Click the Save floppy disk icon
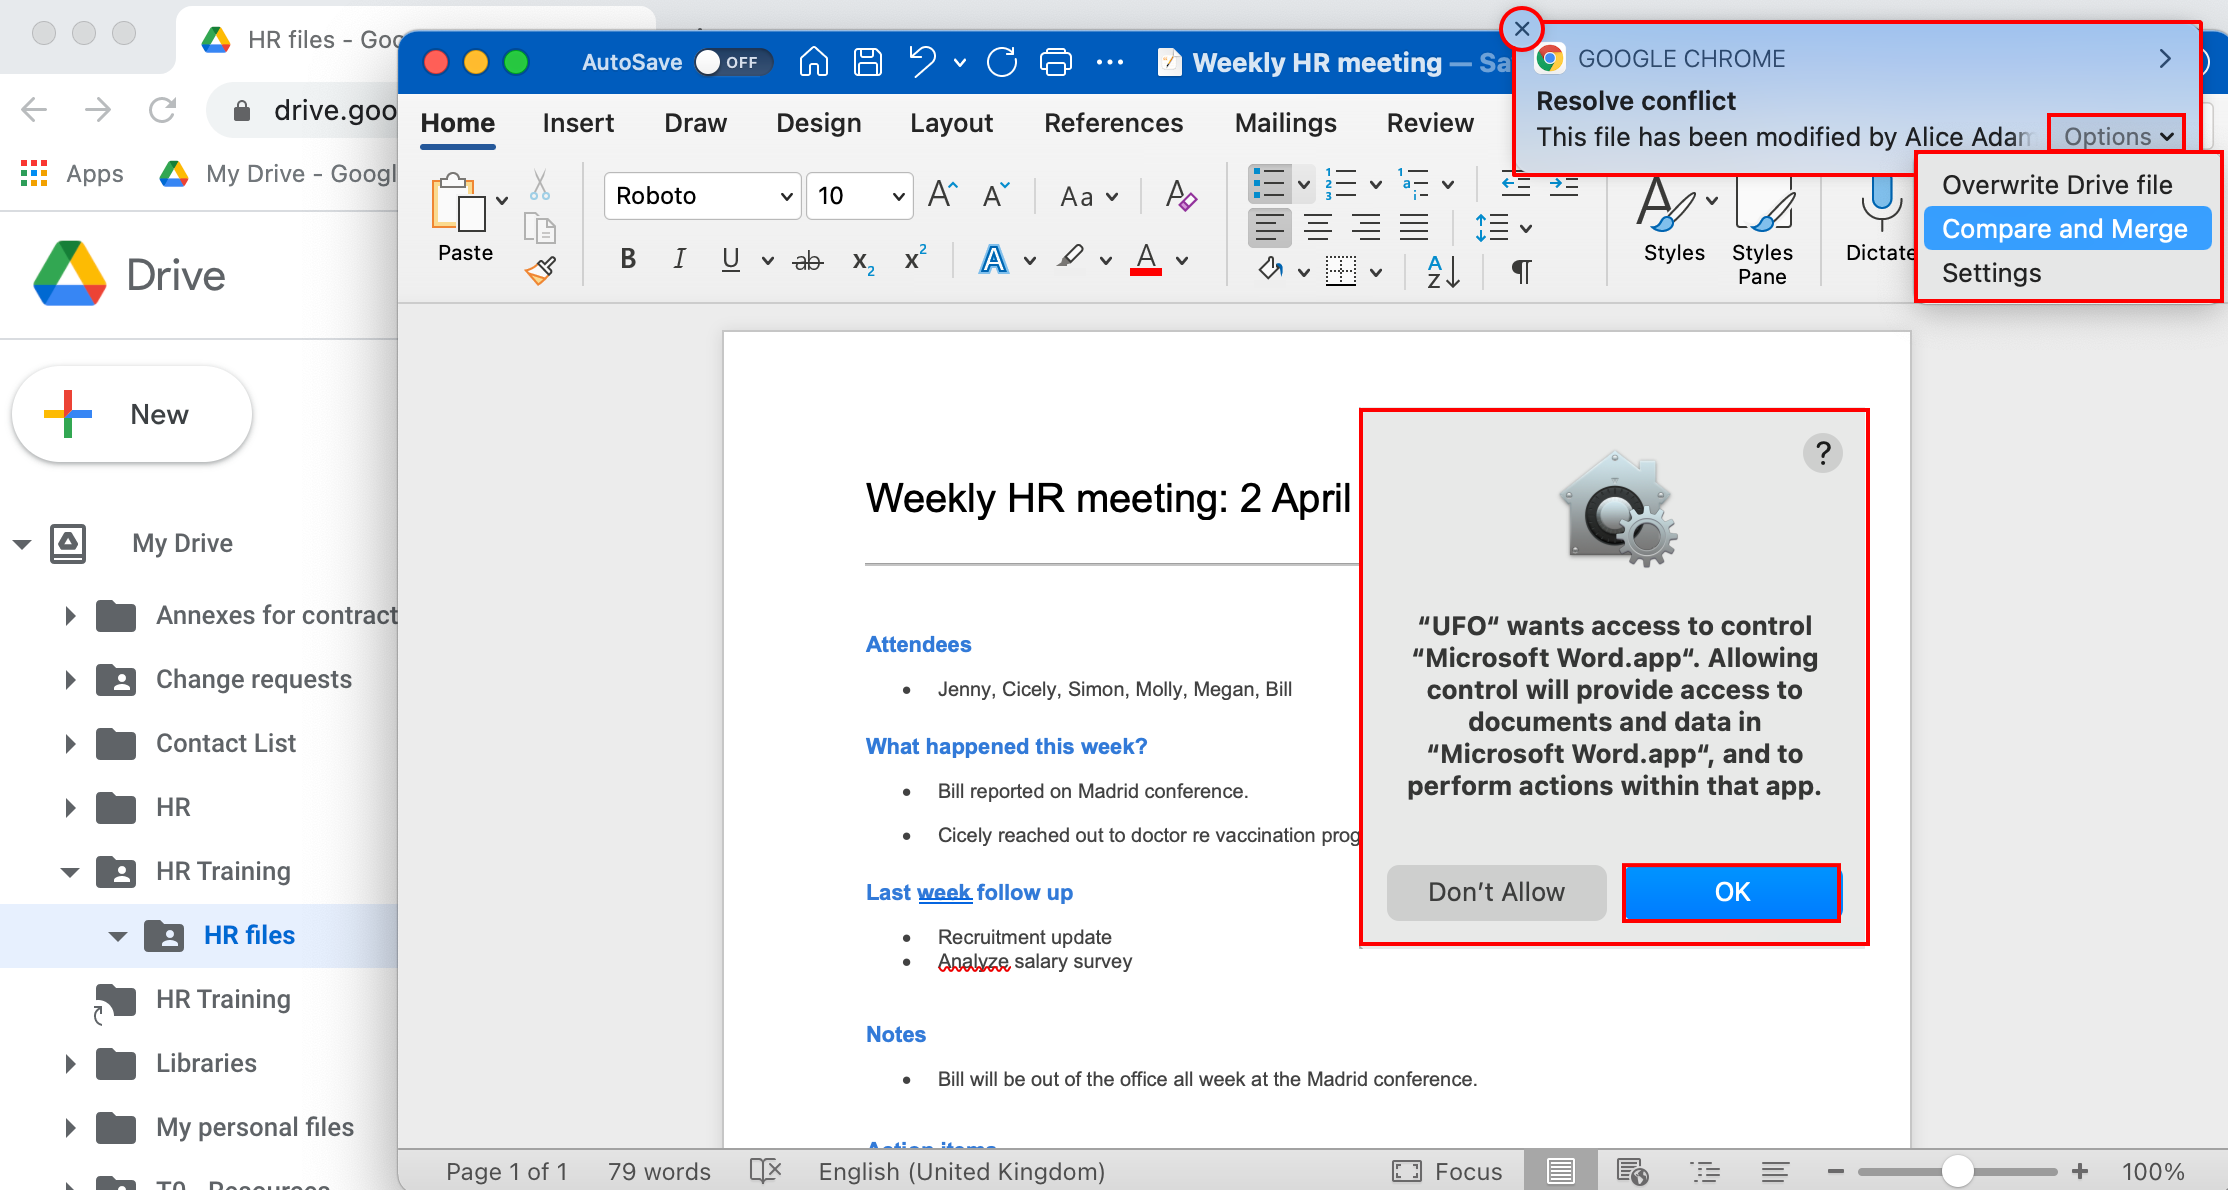This screenshot has height=1190, width=2228. [867, 62]
